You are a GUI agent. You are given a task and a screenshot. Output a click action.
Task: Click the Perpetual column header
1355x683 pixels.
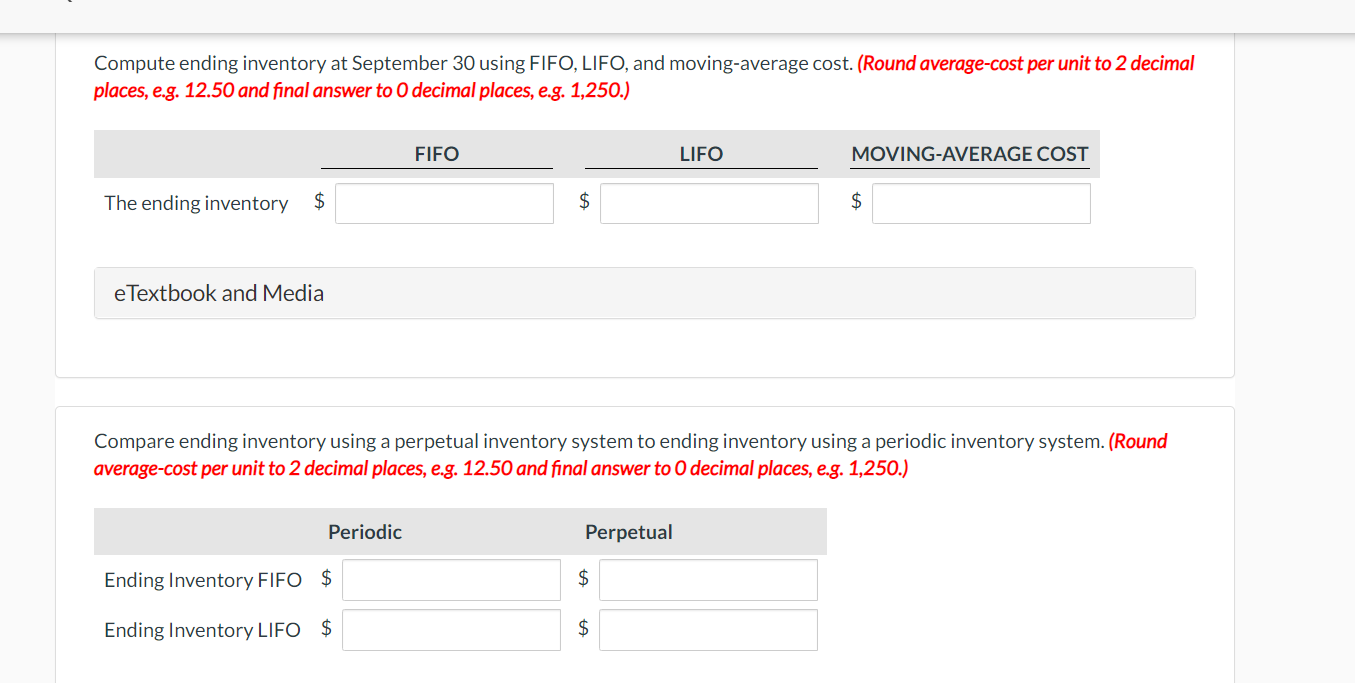point(628,531)
